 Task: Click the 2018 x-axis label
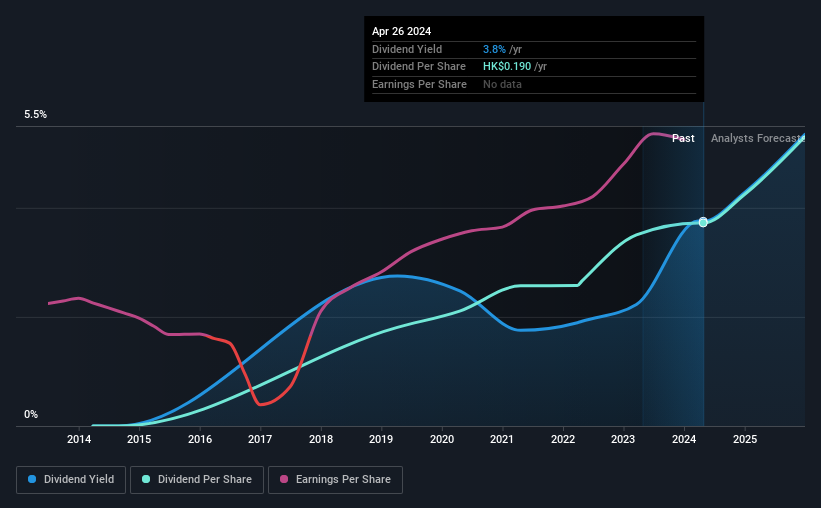click(x=321, y=439)
